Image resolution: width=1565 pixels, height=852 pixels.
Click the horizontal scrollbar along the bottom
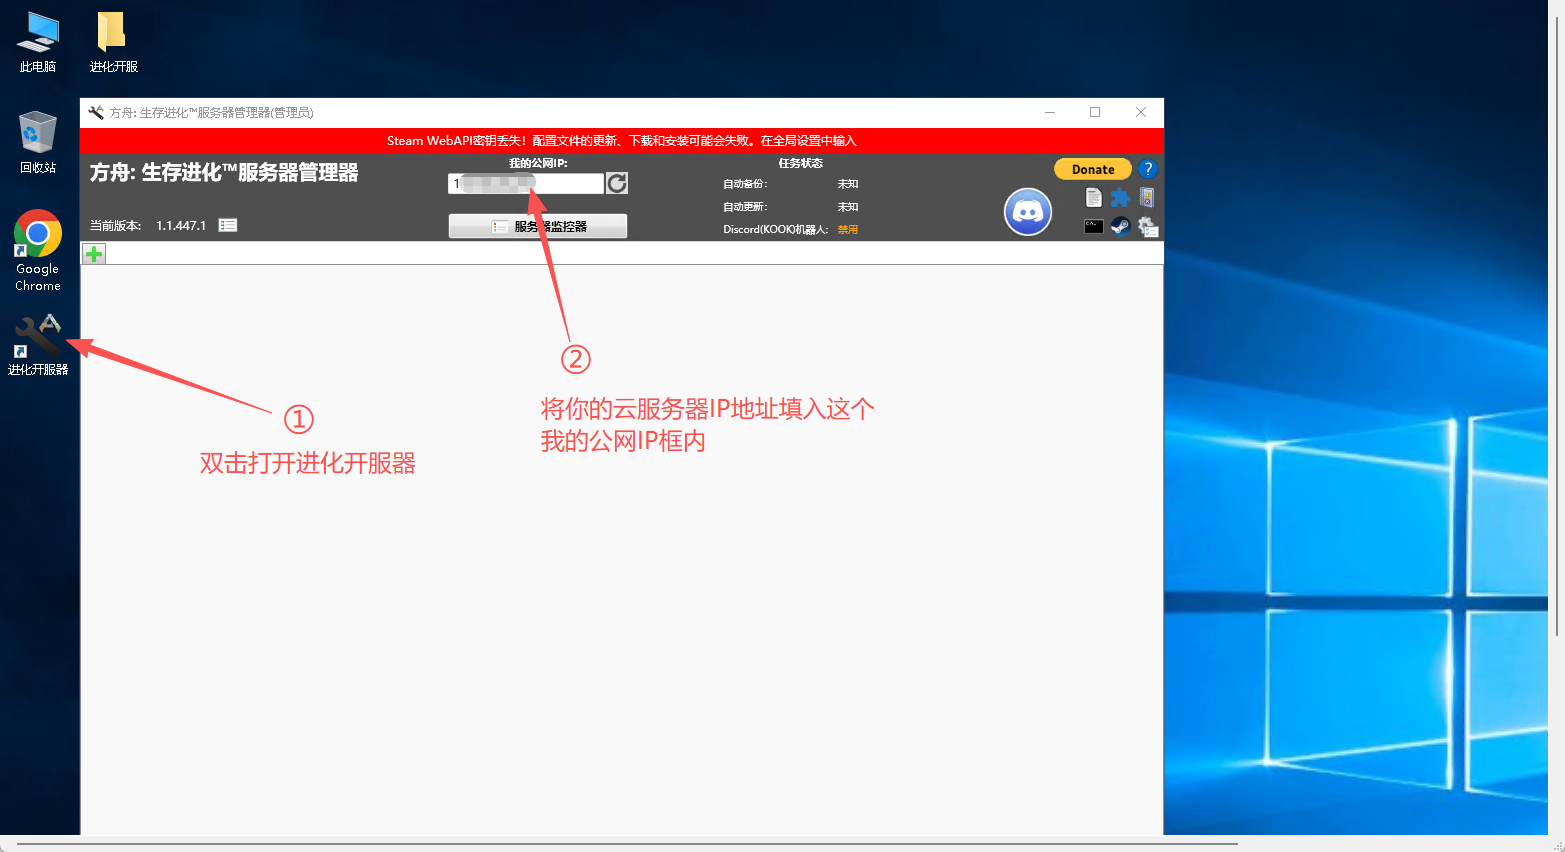(628, 845)
